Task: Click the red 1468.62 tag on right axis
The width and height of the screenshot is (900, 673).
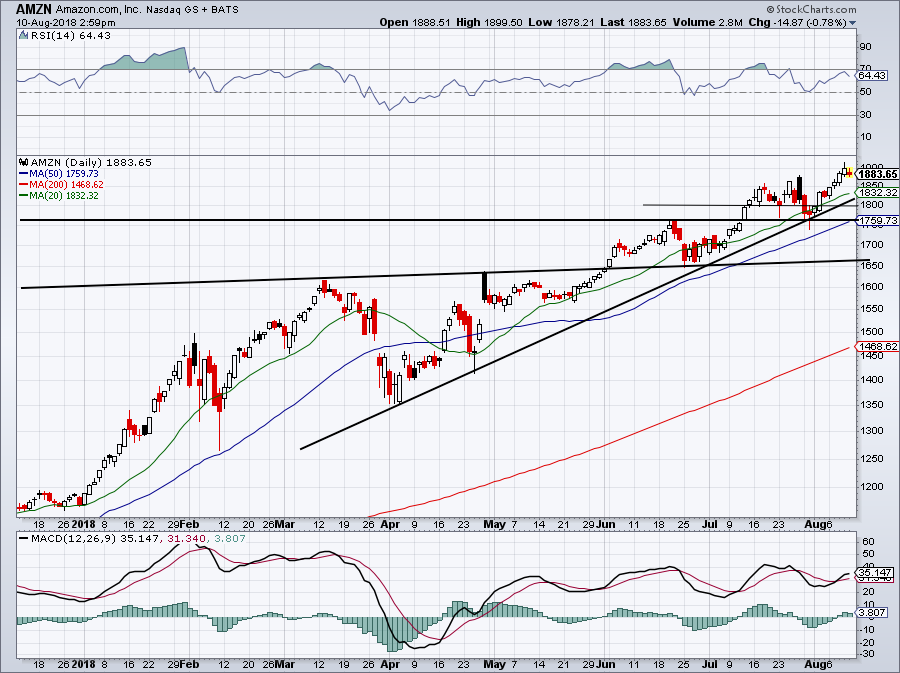Action: [877, 347]
